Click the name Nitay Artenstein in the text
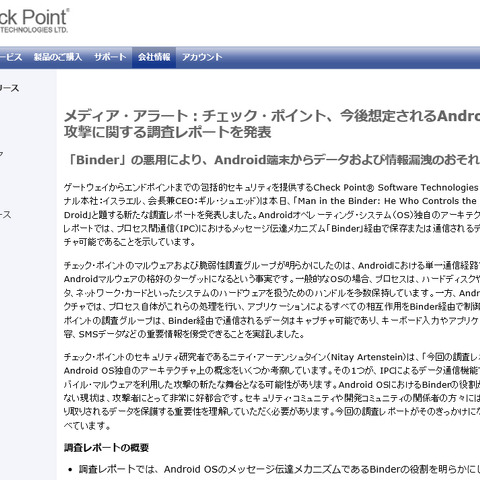 pyautogui.click(x=367, y=357)
